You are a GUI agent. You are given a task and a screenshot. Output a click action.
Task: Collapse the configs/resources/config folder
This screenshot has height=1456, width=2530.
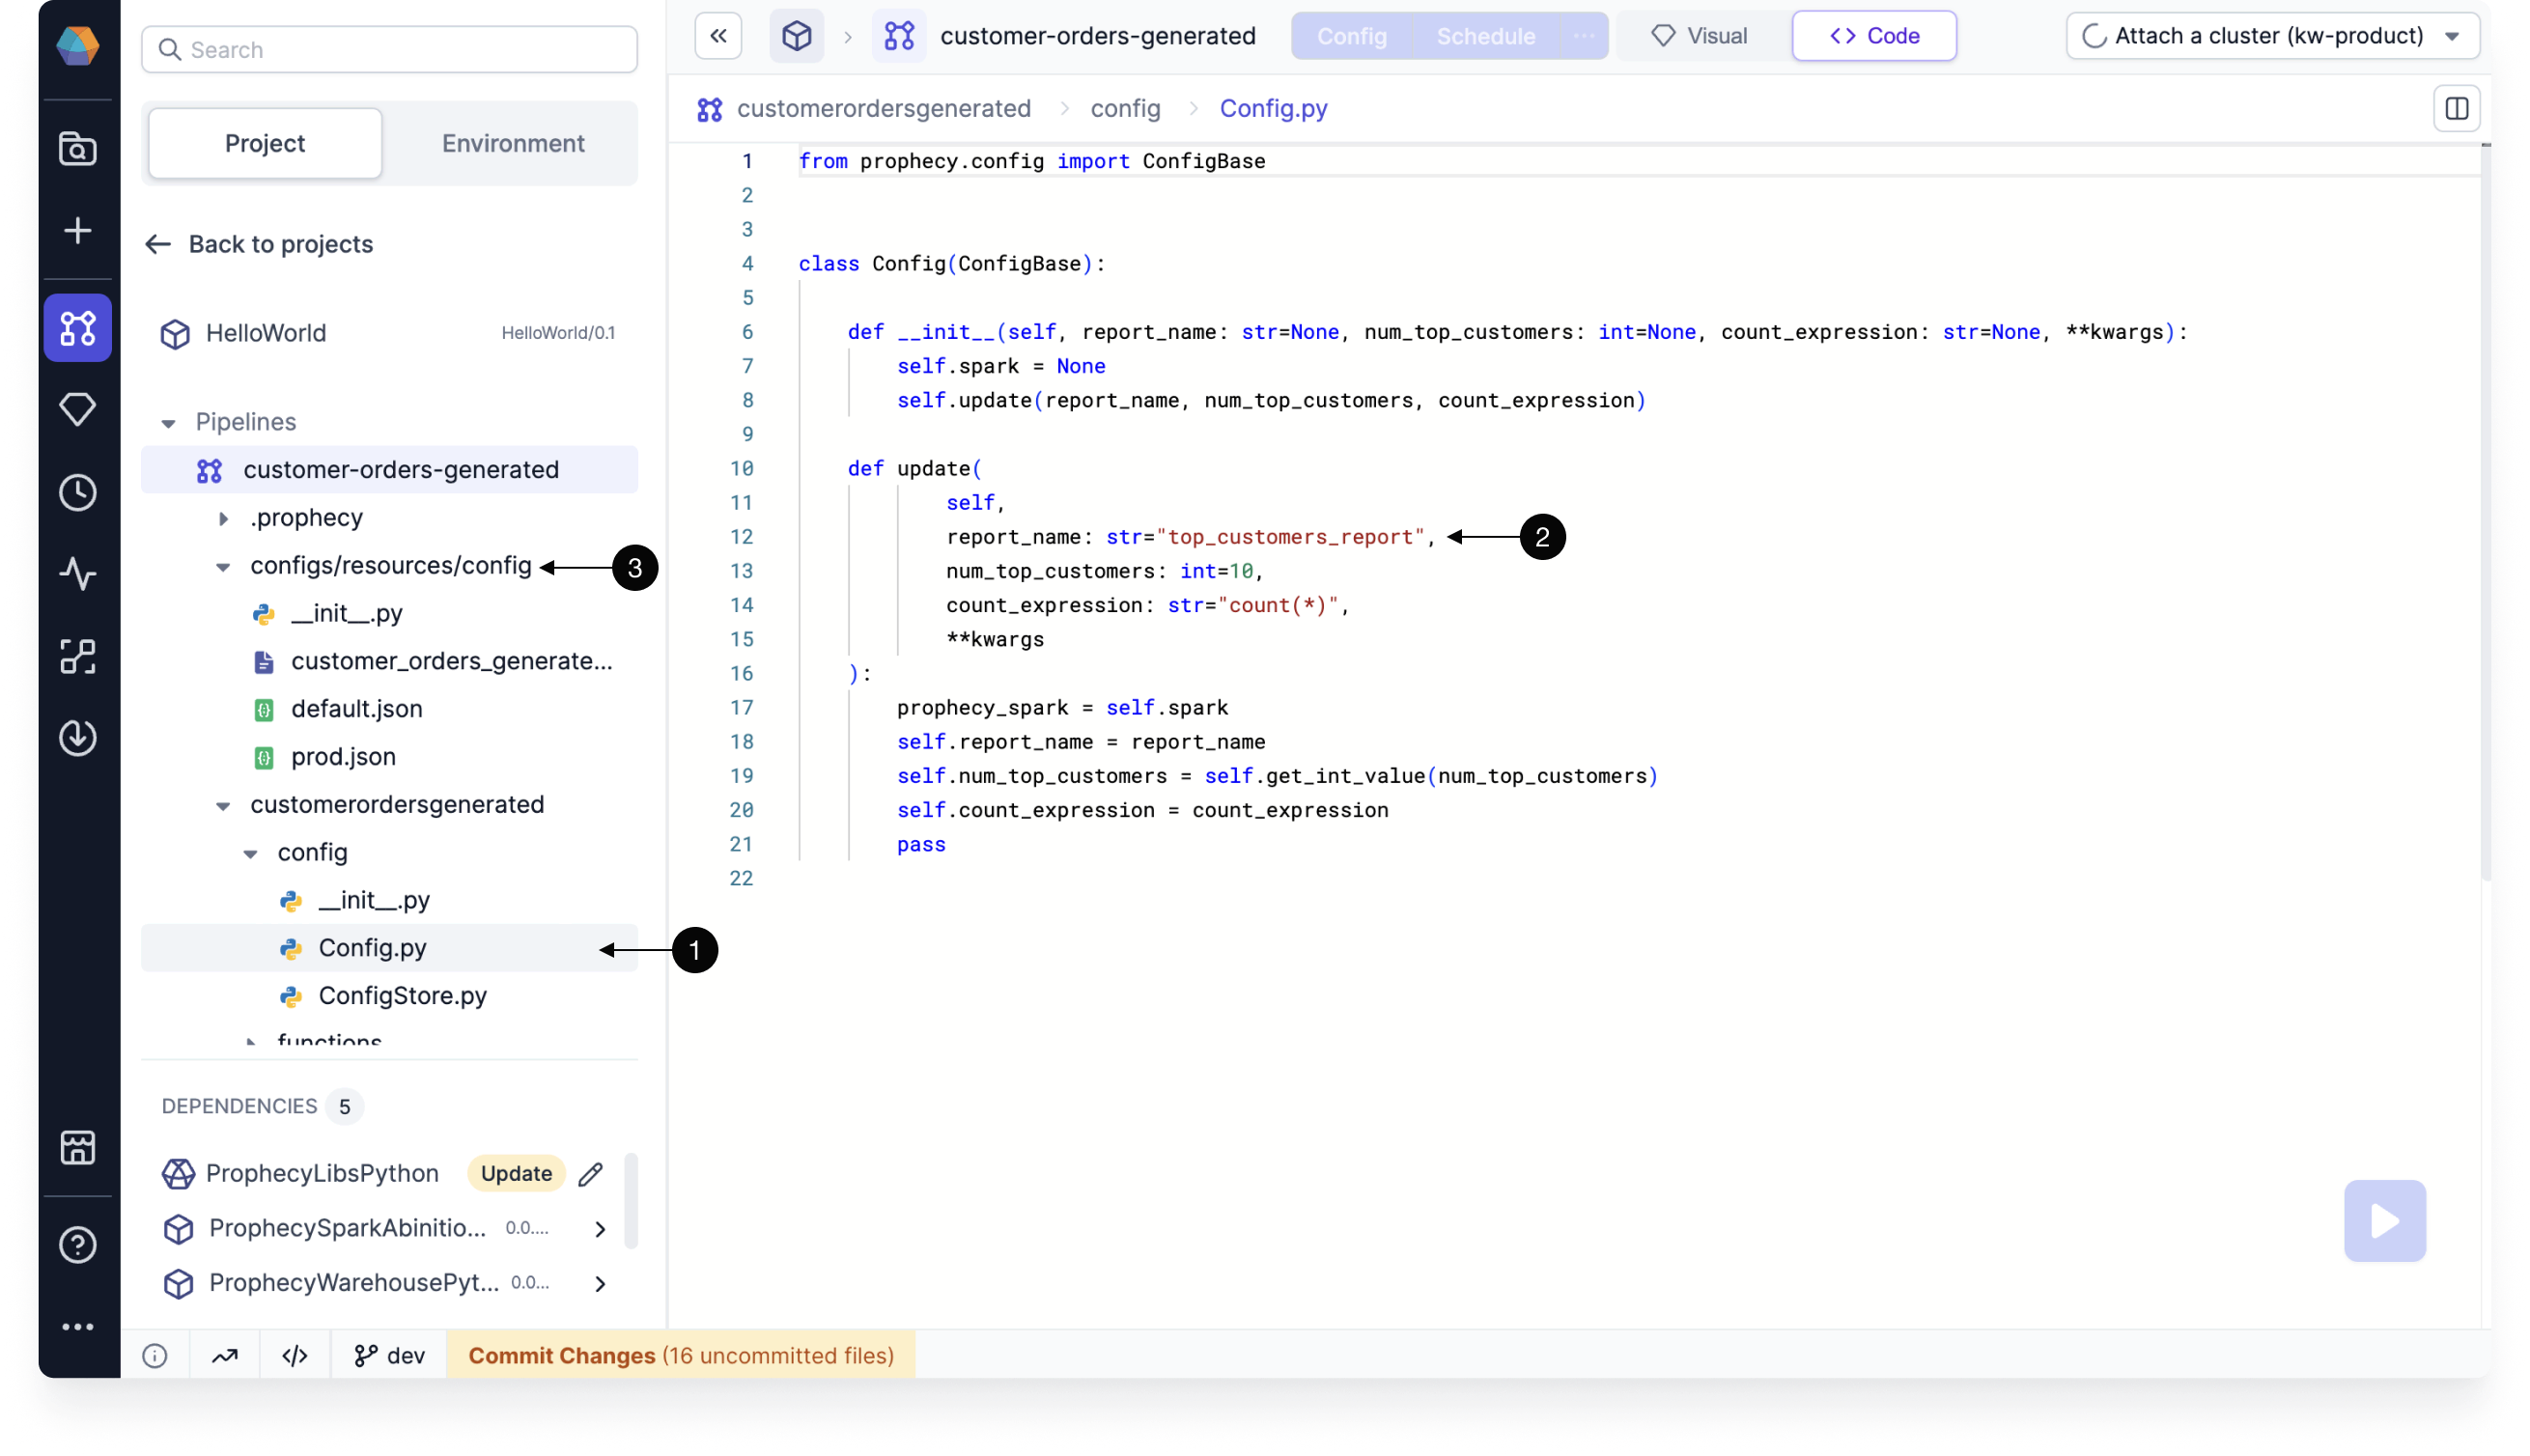point(224,566)
